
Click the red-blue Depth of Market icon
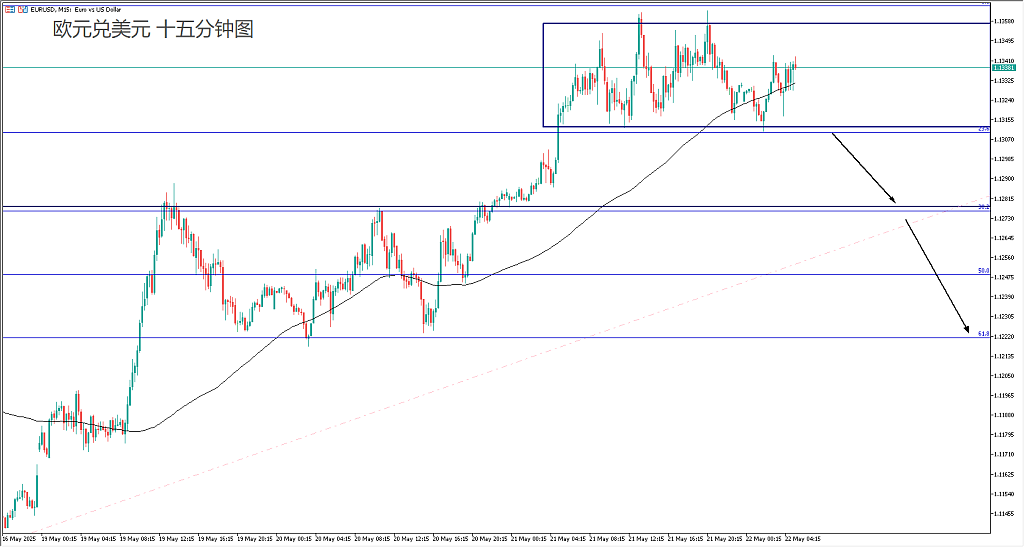click(x=22, y=10)
